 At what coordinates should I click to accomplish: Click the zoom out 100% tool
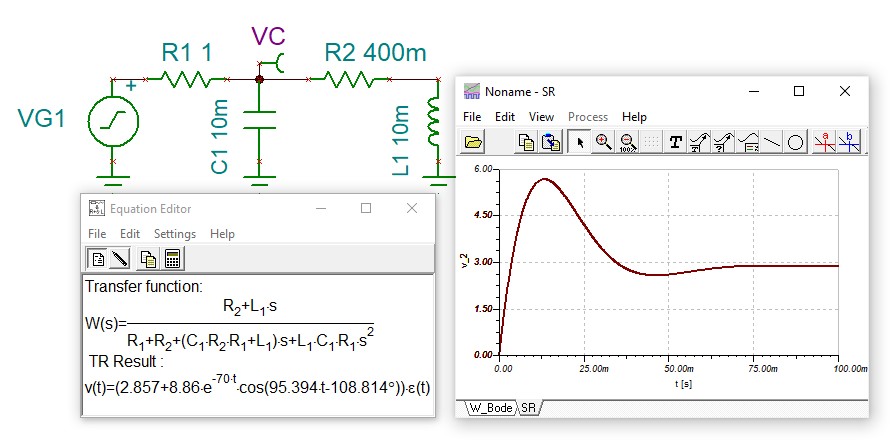[x=627, y=142]
